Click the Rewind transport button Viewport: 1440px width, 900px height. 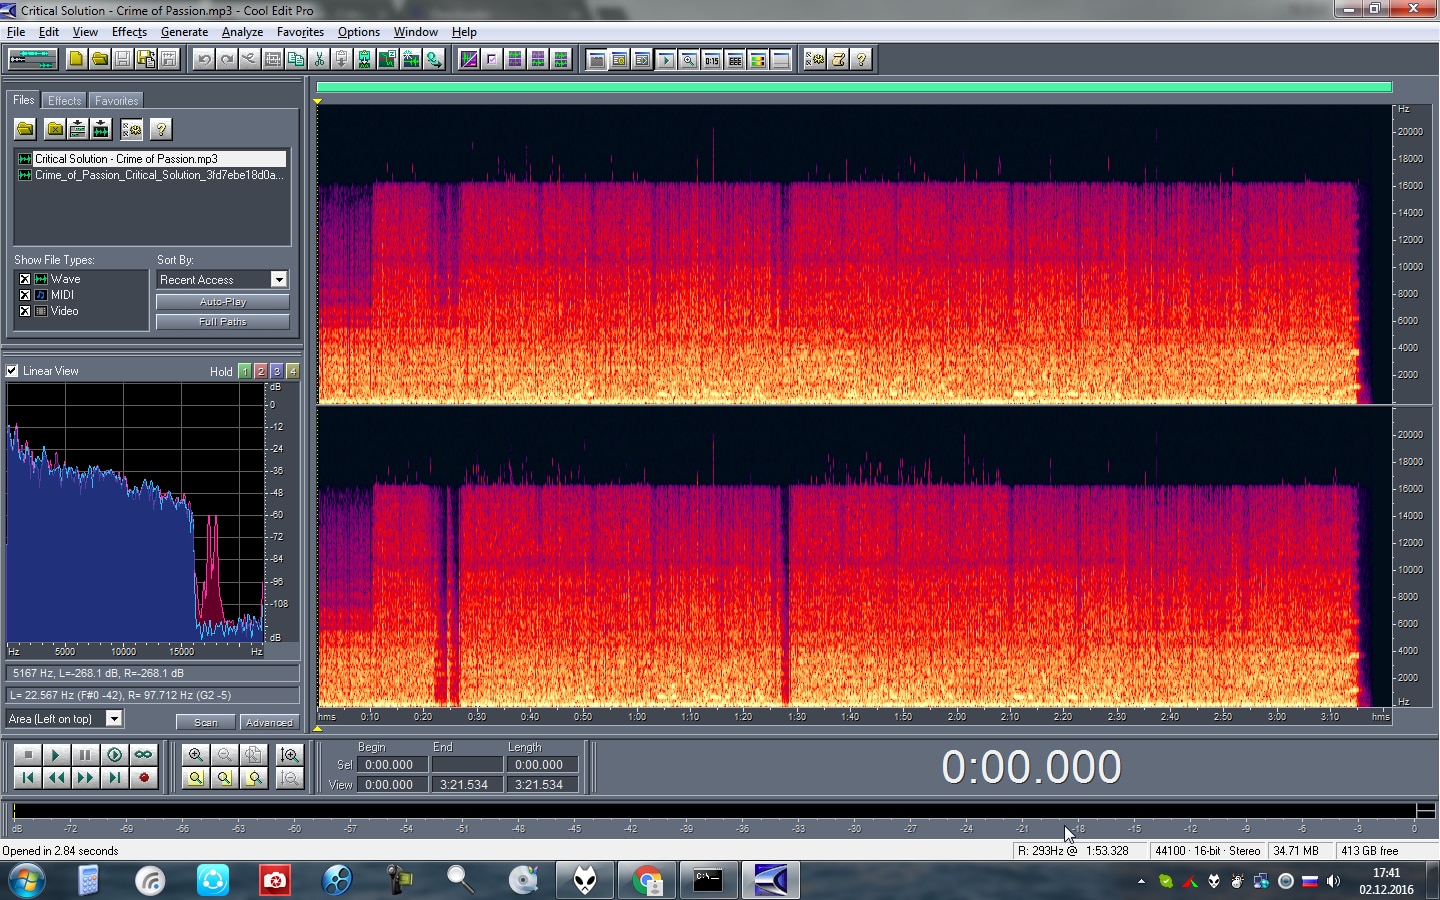(56, 778)
